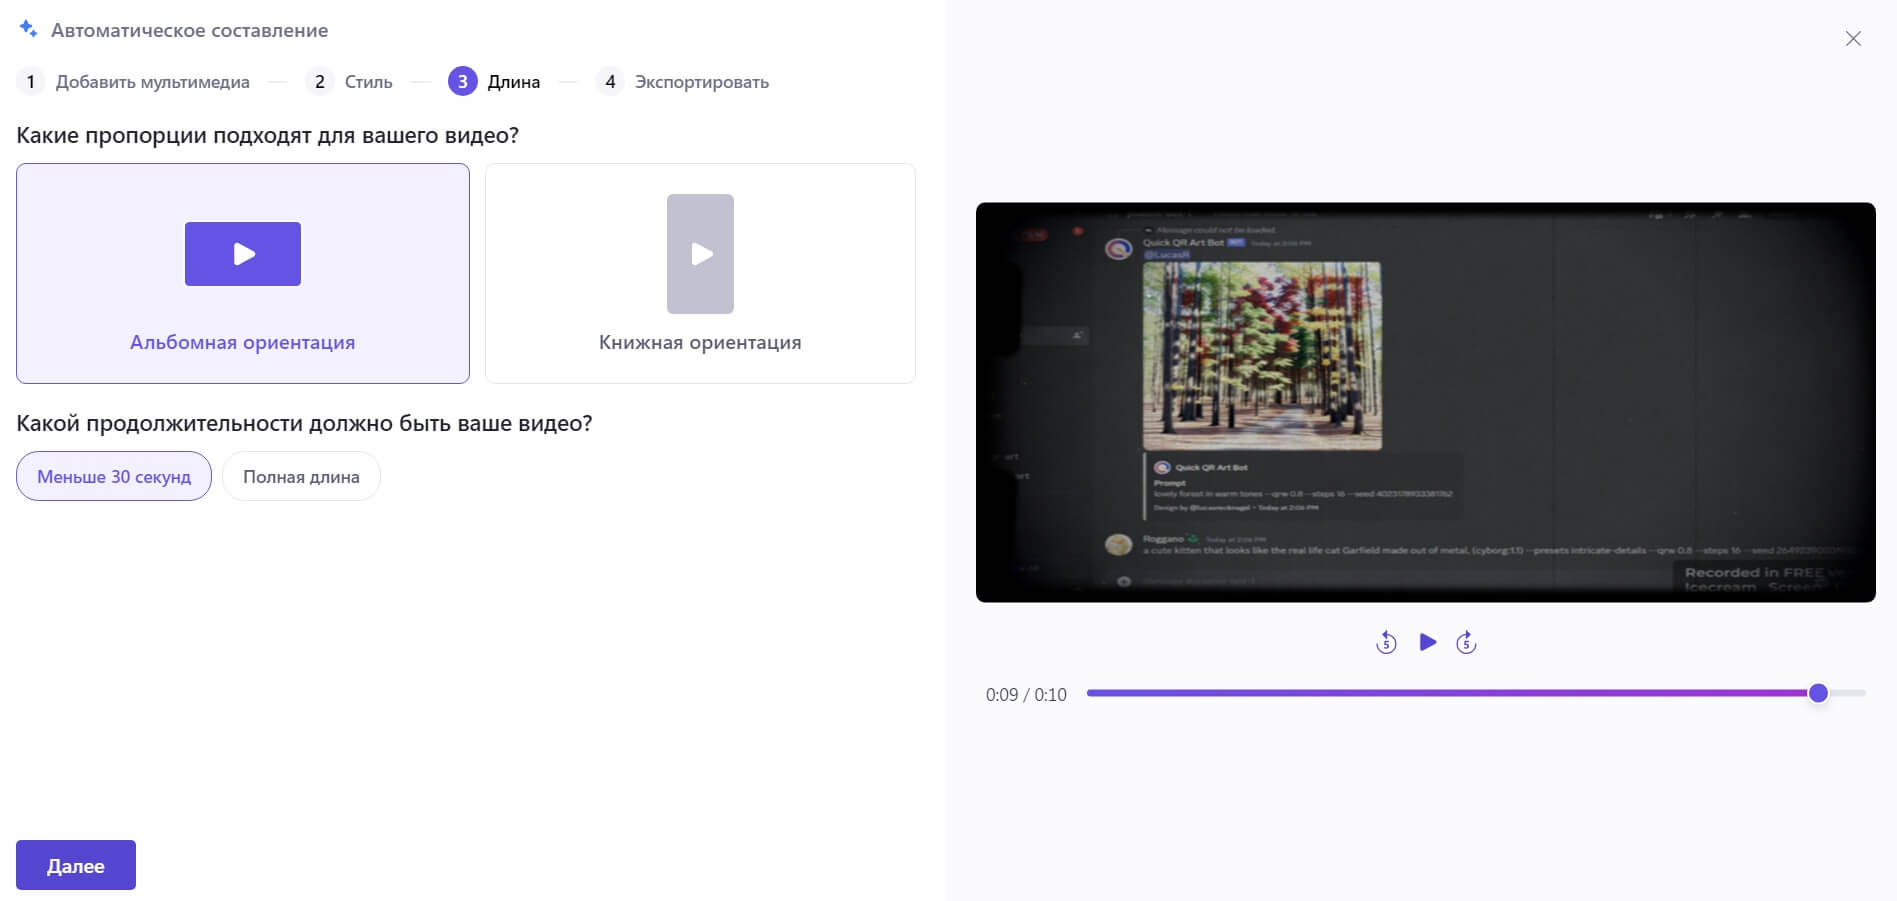Screen dimensions: 1897x901
Task: Click the video preview thumbnail
Action: [x=1426, y=402]
